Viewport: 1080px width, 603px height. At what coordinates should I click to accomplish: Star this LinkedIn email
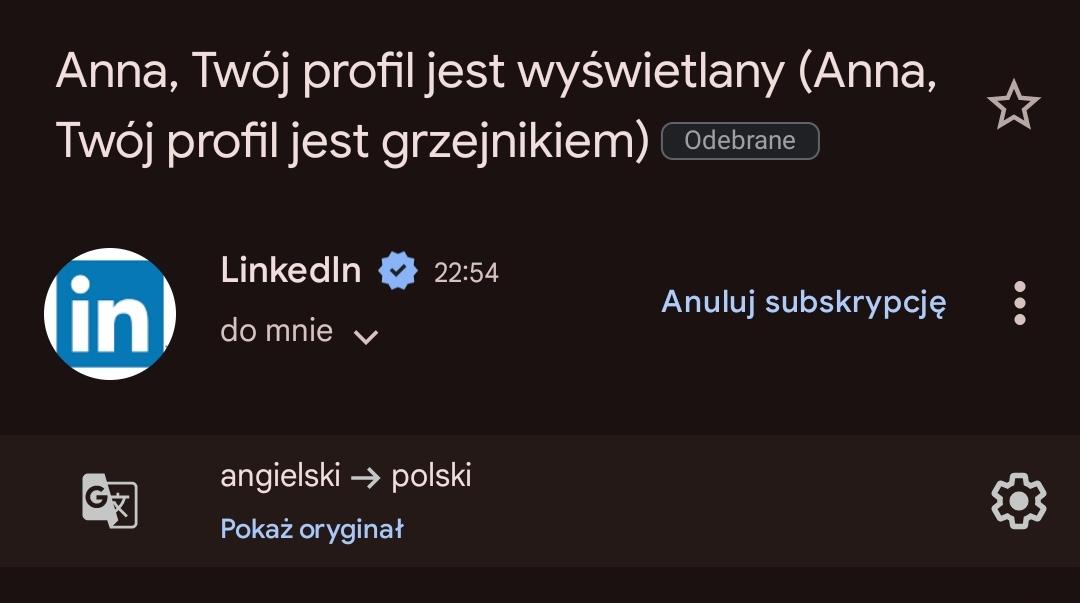point(1014,105)
